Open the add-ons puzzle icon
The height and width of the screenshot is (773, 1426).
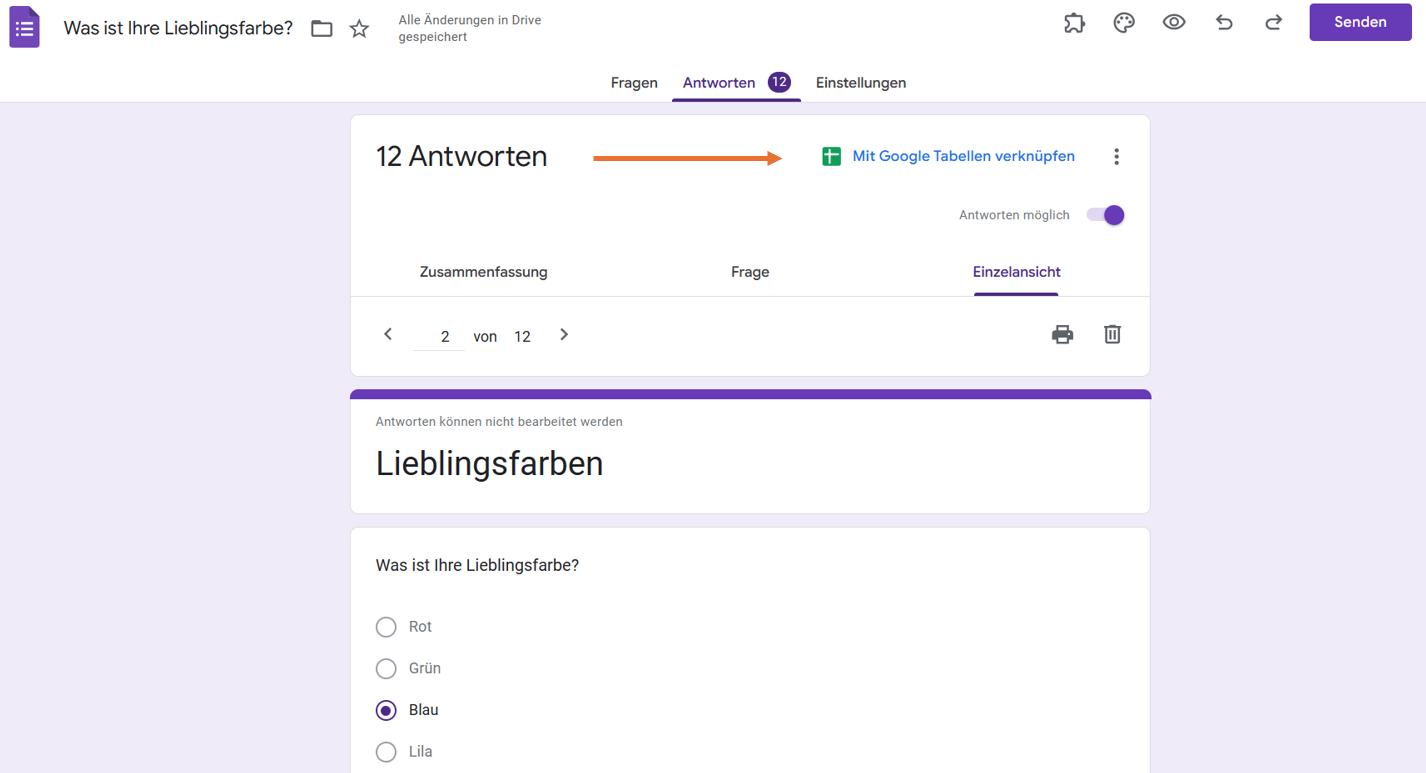click(1074, 23)
